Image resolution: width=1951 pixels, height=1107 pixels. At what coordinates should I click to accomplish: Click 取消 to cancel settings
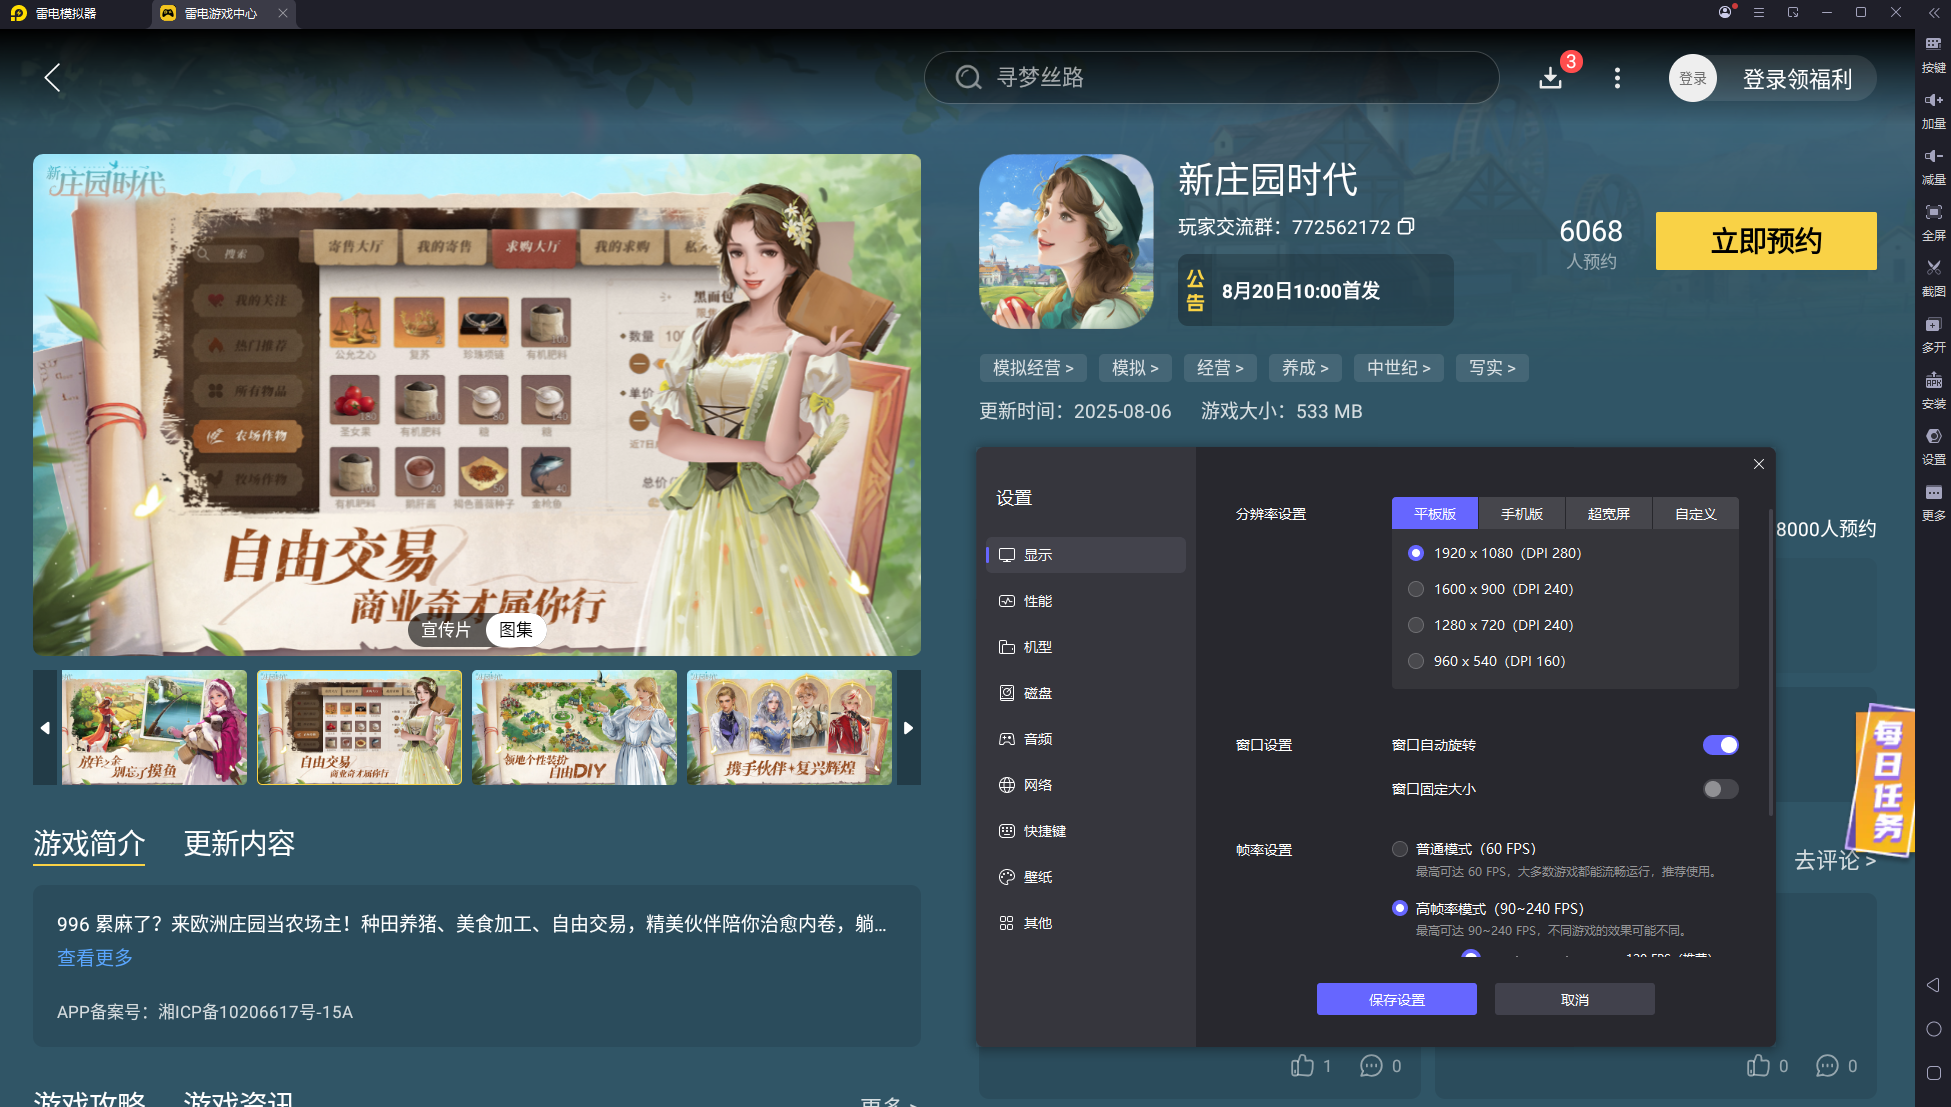[x=1575, y=999]
